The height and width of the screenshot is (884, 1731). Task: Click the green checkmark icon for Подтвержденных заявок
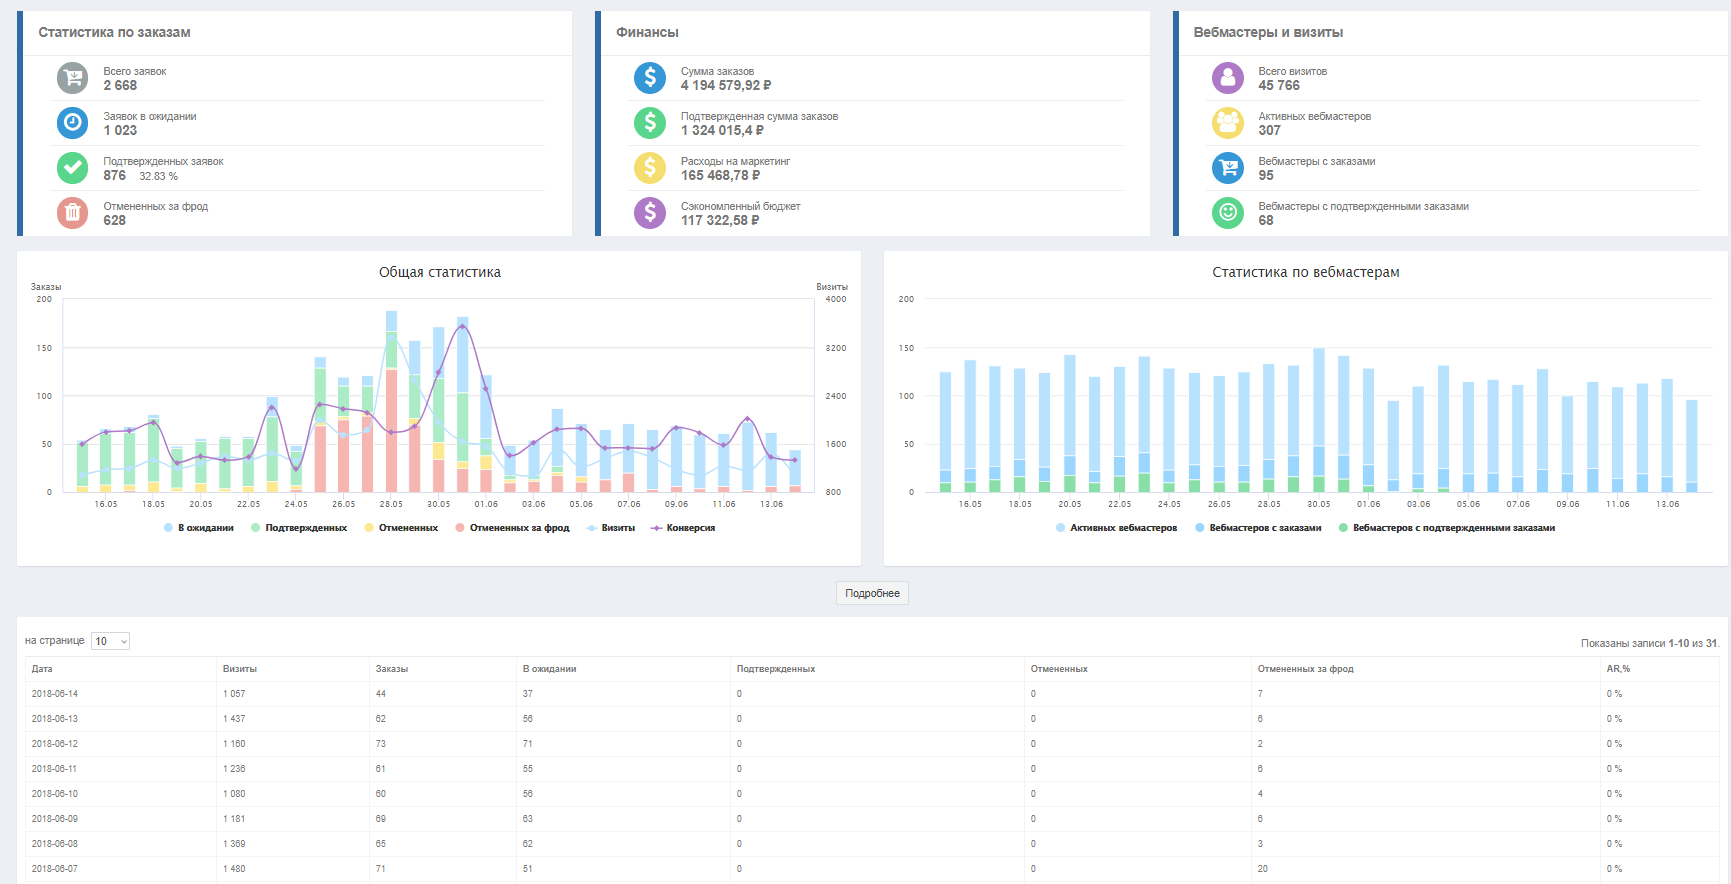pos(72,168)
